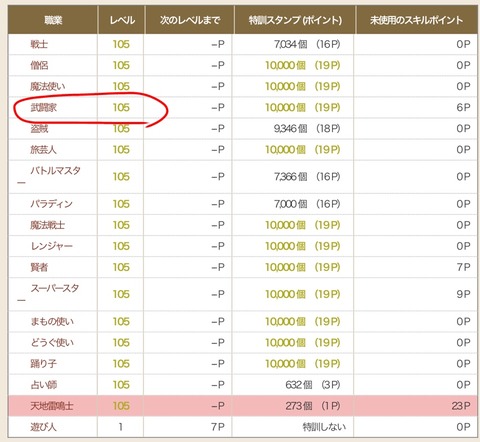Click the 職業 column header
Viewport: 480px width, 442px height.
pos(53,20)
